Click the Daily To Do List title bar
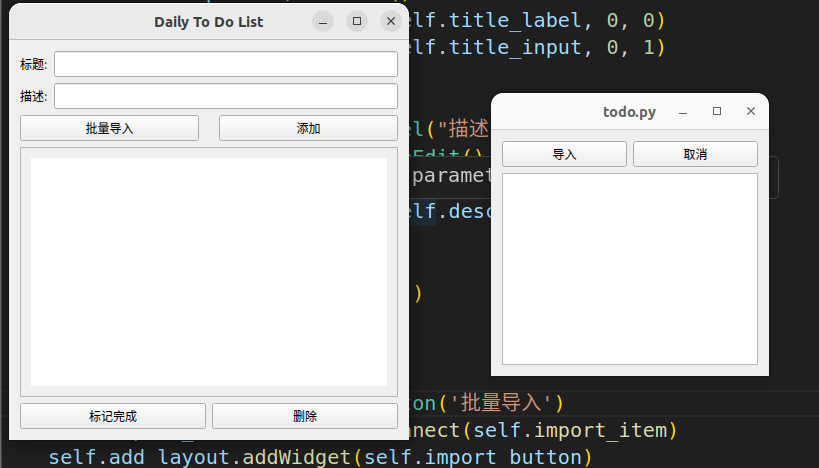The height and width of the screenshot is (468, 819). [x=208, y=21]
